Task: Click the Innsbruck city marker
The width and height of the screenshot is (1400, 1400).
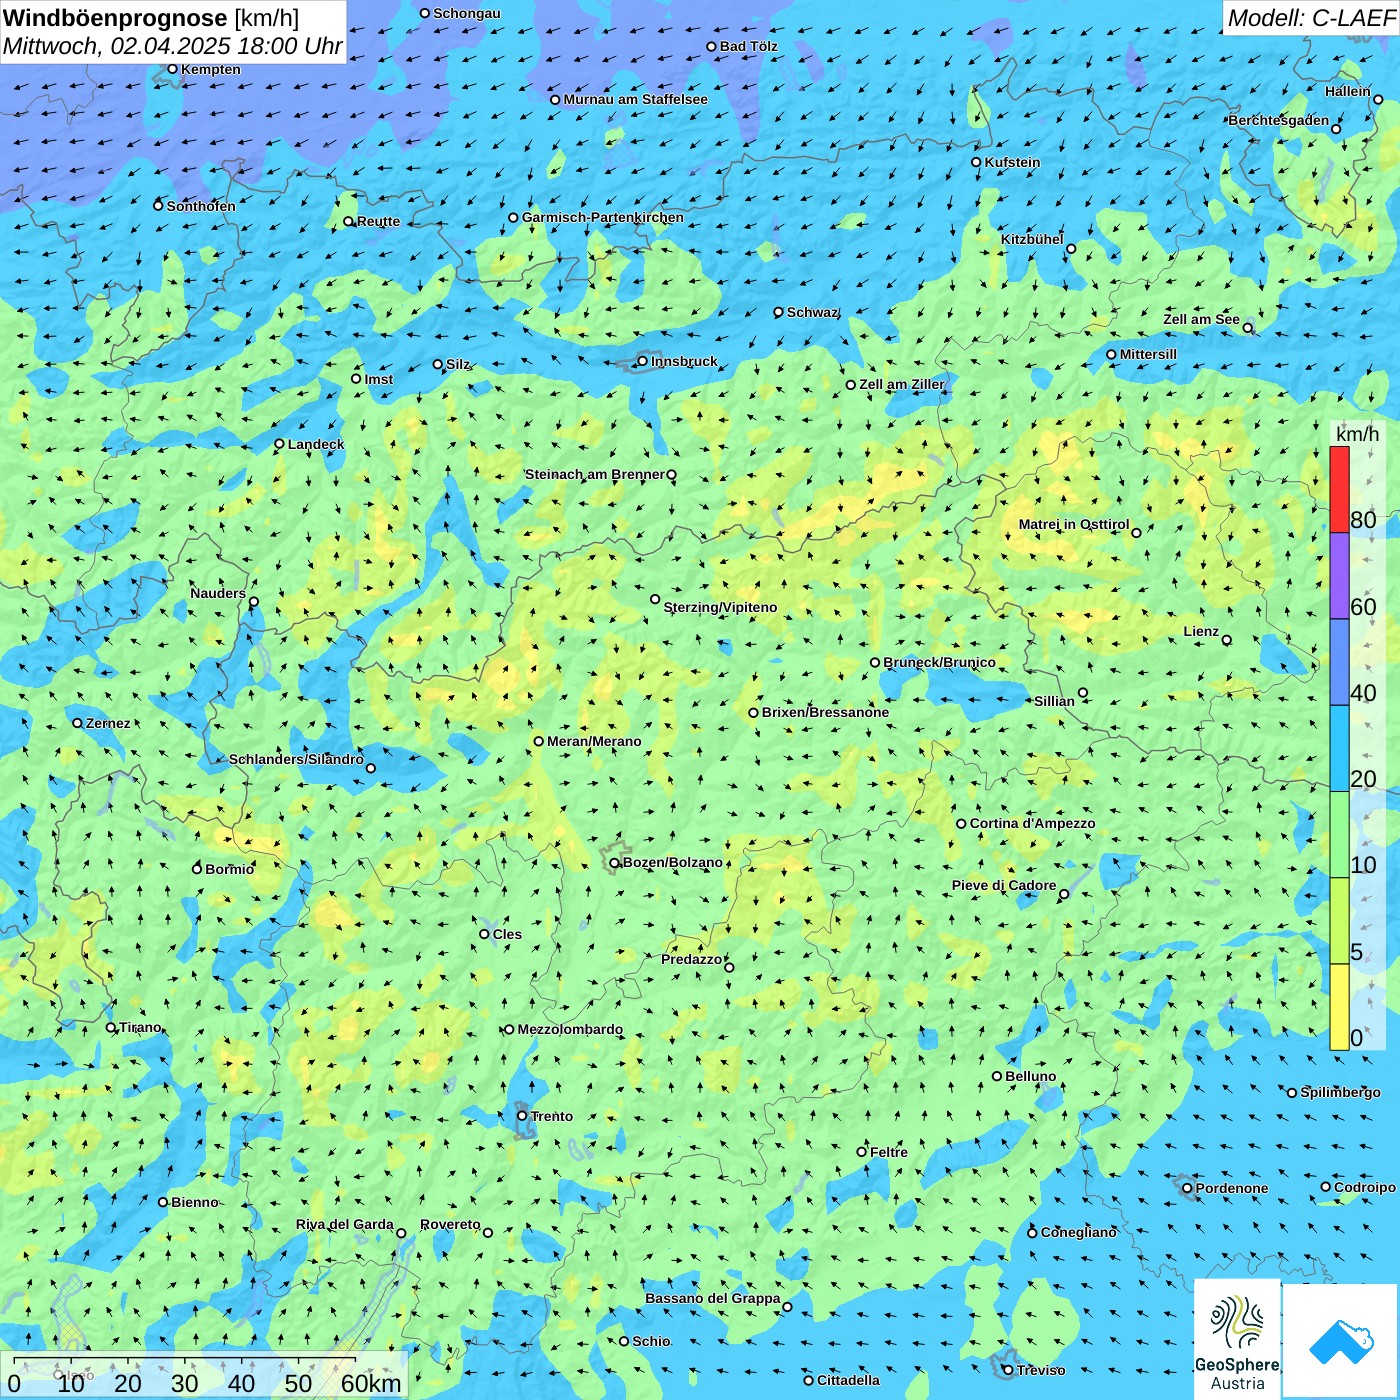Action: click(x=642, y=361)
